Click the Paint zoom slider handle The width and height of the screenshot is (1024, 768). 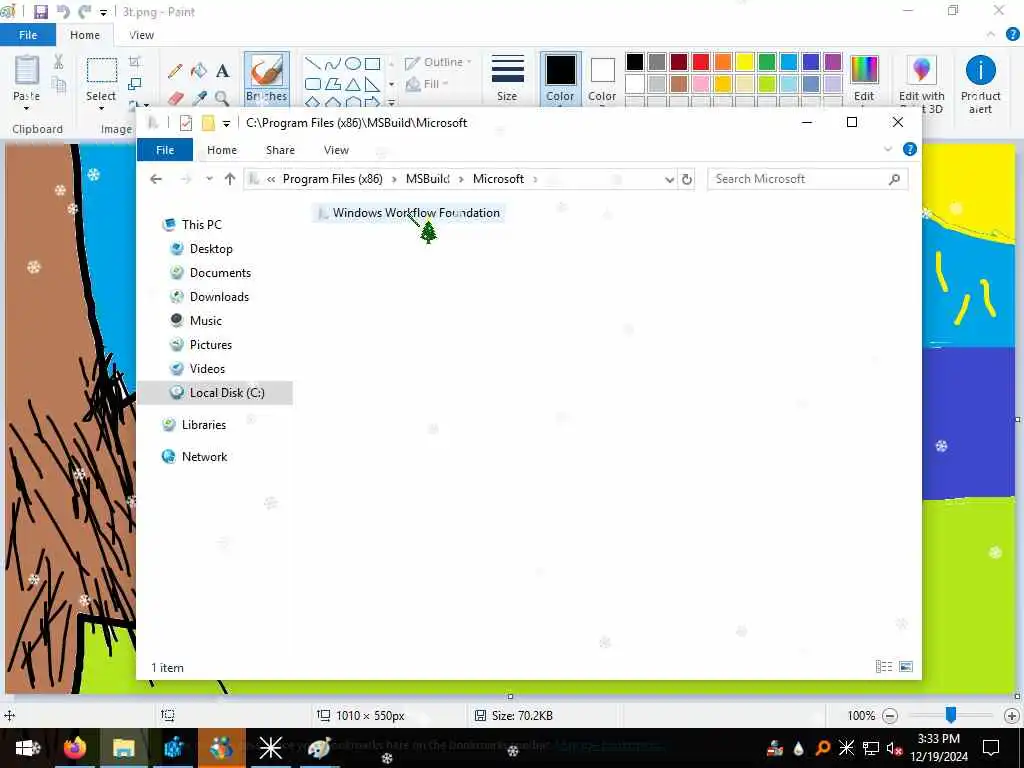coord(951,715)
